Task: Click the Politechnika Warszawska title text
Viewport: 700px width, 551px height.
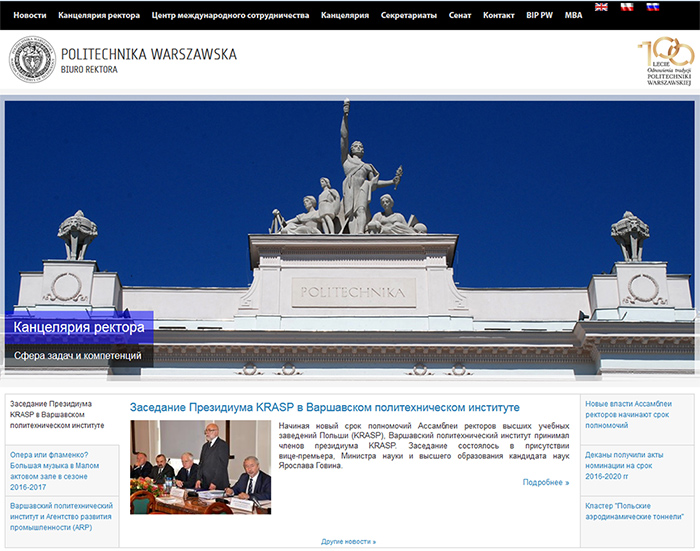Action: coord(149,54)
